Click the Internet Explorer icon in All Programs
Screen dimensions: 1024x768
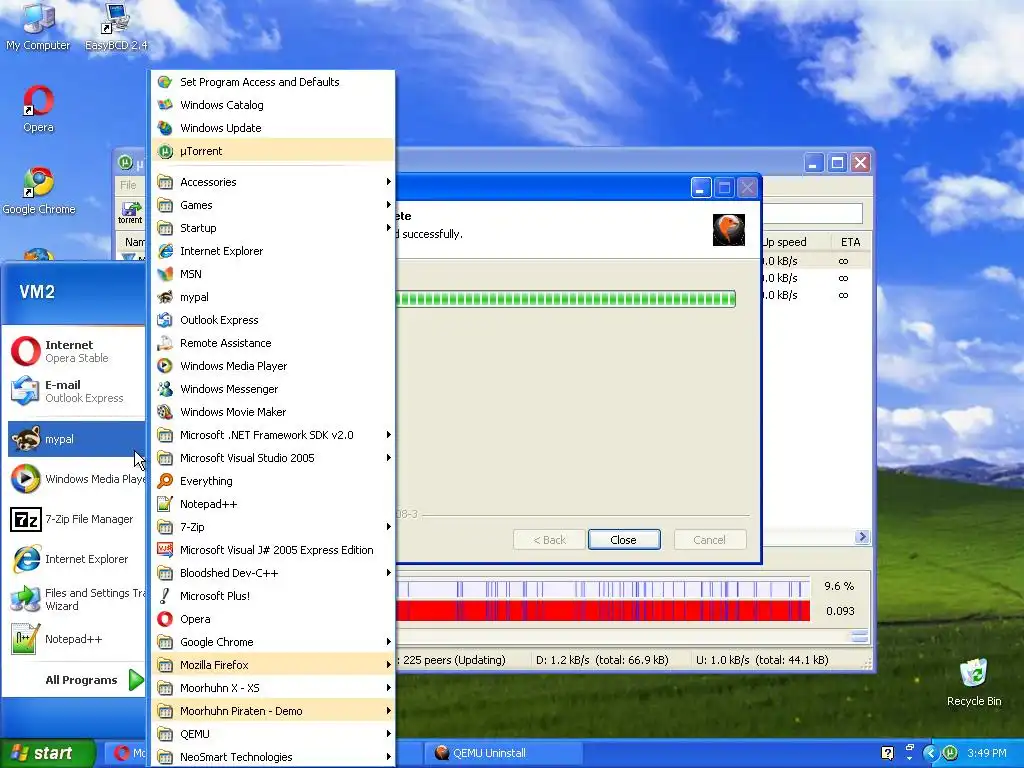165,251
